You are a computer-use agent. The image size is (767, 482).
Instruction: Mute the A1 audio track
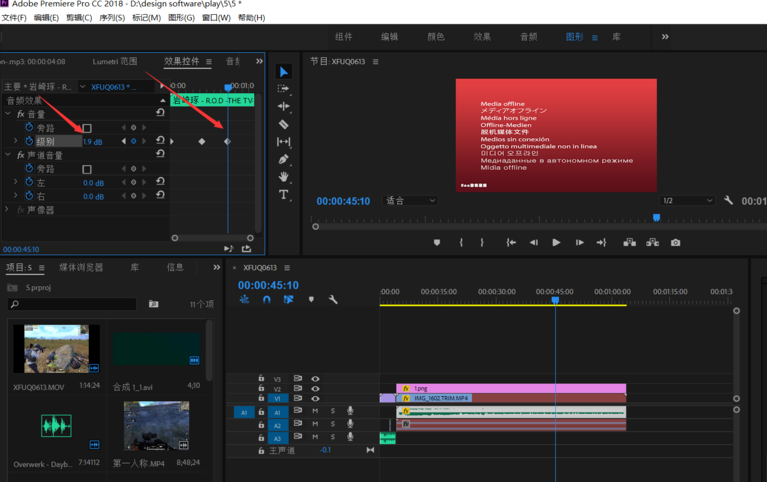tap(315, 411)
